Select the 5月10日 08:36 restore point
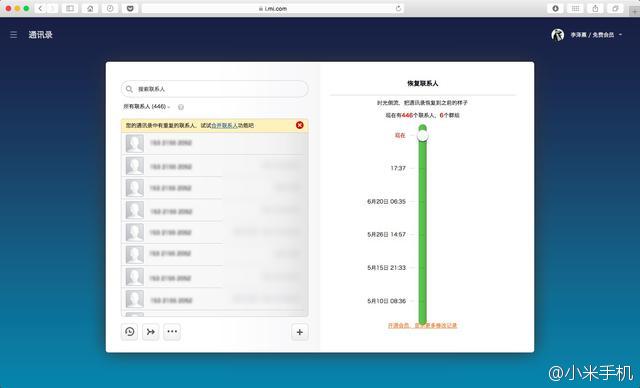The image size is (640, 388). click(387, 301)
